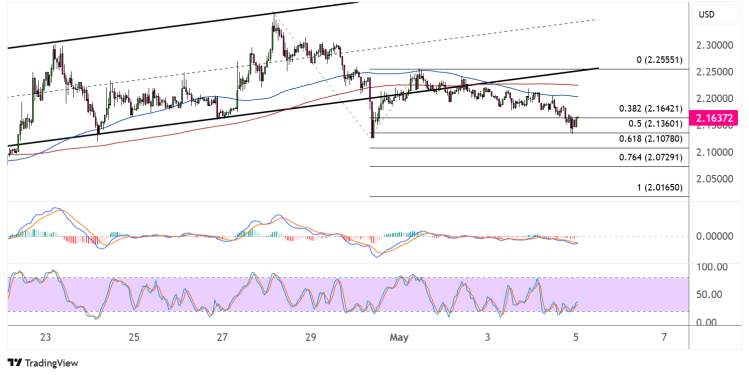Click the USD currency button
This screenshot has height=375, width=749.
point(715,15)
